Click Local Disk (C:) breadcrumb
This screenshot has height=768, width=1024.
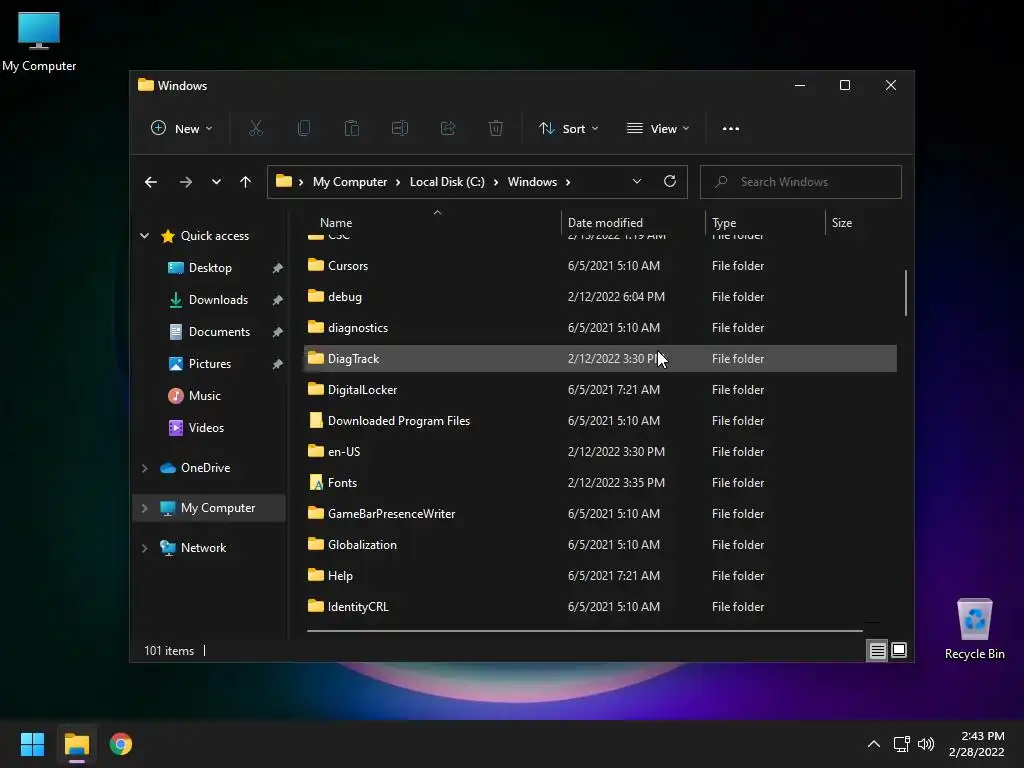(447, 182)
